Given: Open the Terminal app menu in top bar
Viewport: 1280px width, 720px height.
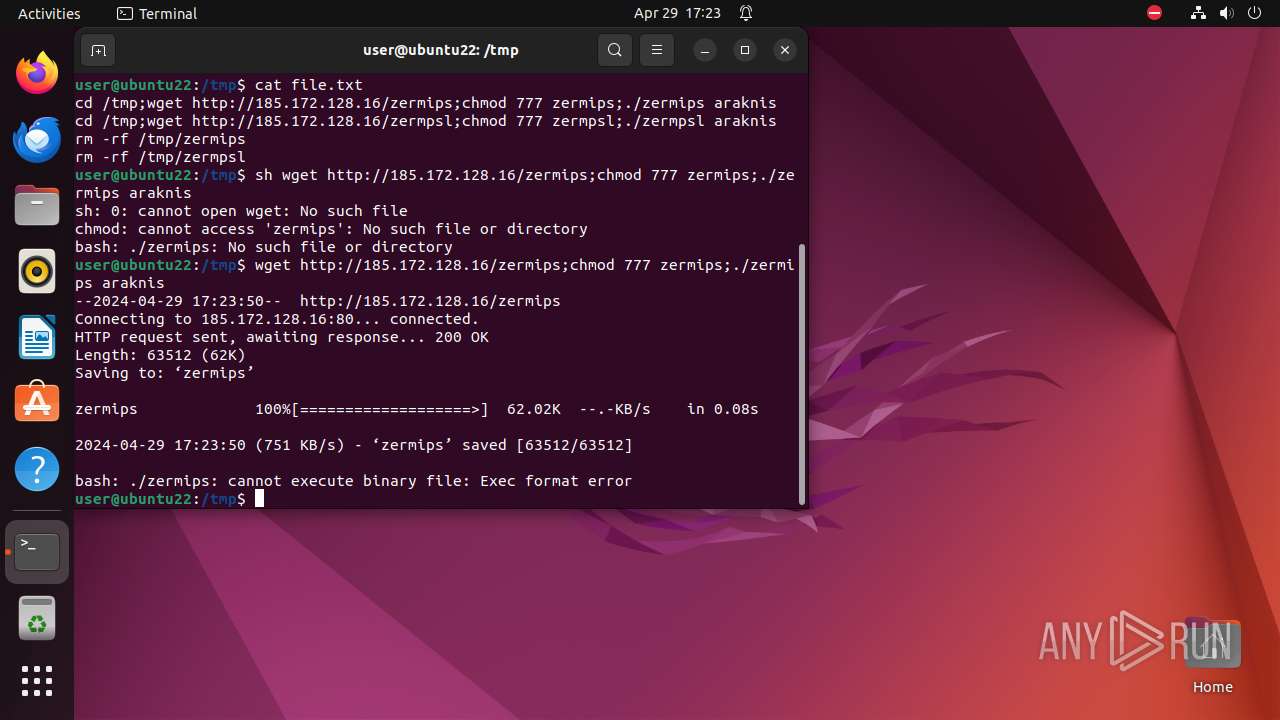Looking at the screenshot, I should [157, 13].
